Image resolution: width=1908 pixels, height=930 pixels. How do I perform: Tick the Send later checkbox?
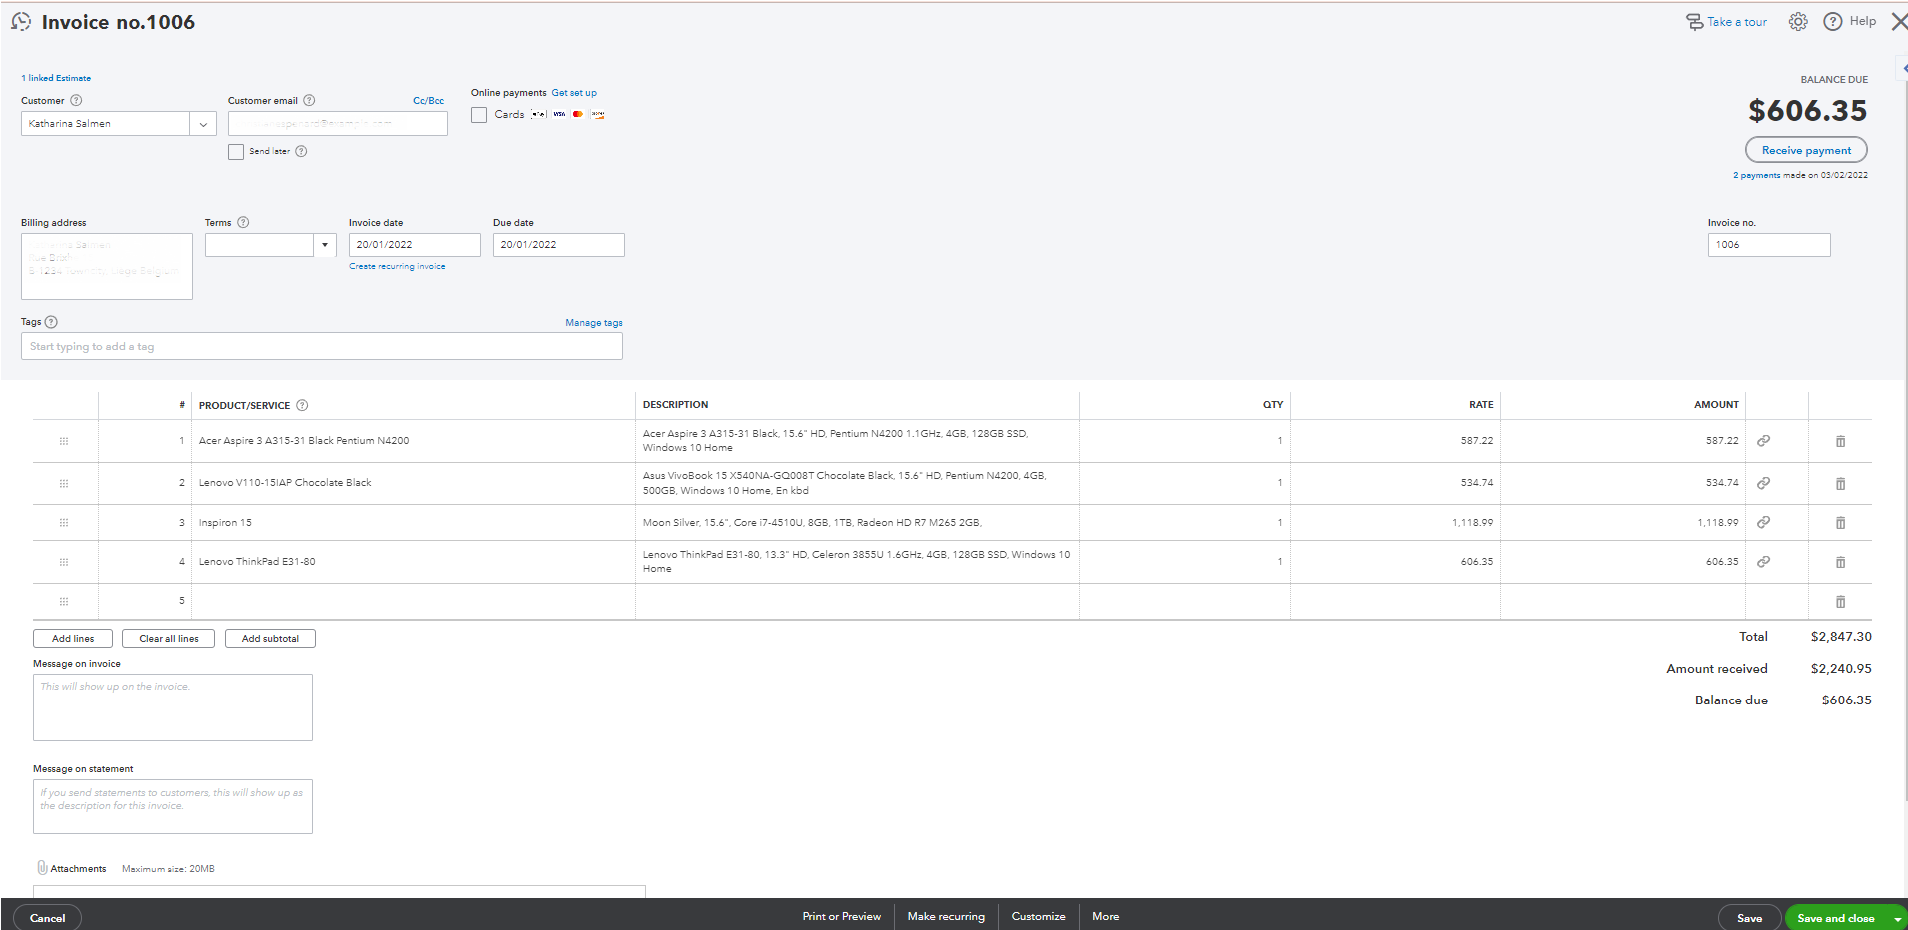(236, 152)
